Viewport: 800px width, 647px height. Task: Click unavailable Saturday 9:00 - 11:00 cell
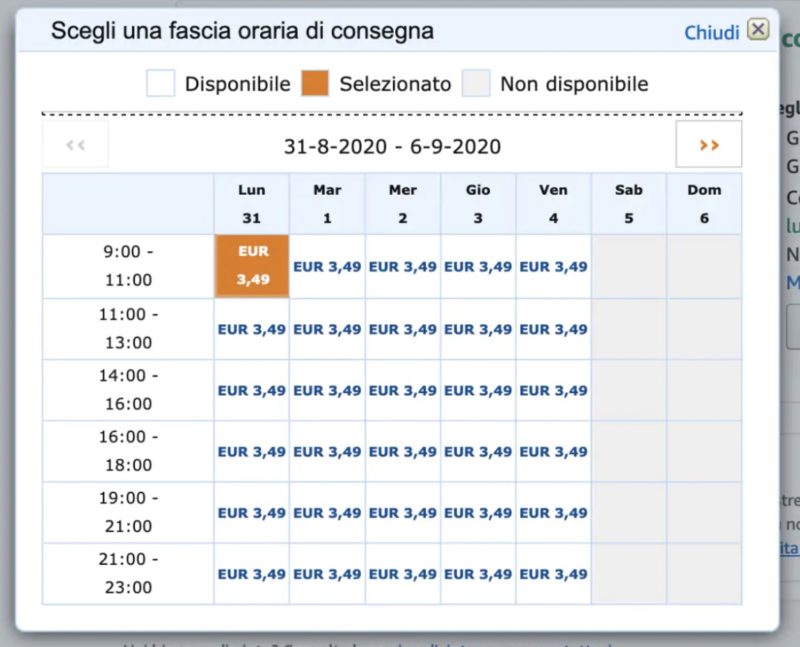point(629,267)
